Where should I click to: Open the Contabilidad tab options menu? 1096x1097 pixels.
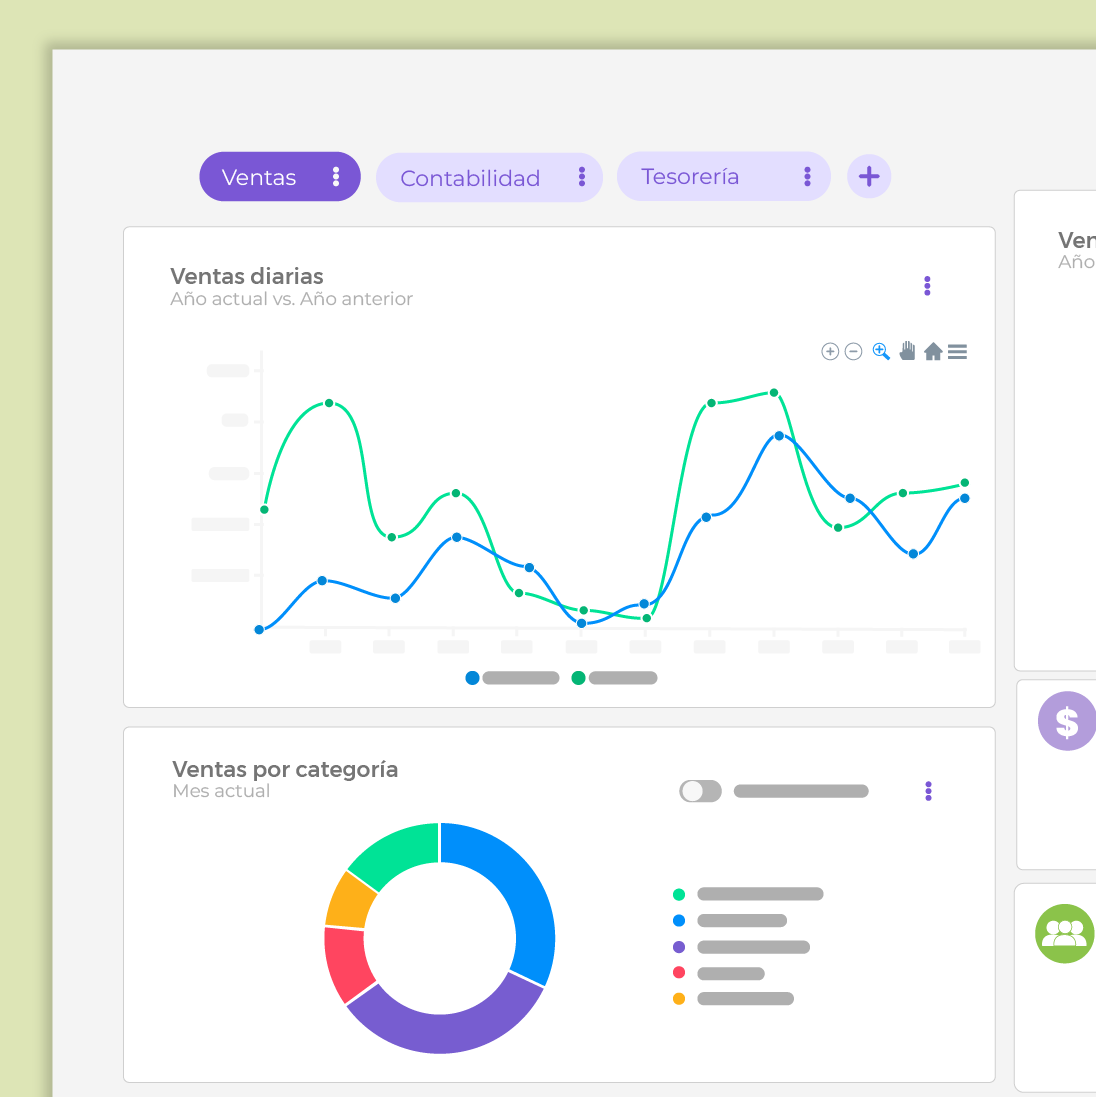[581, 177]
